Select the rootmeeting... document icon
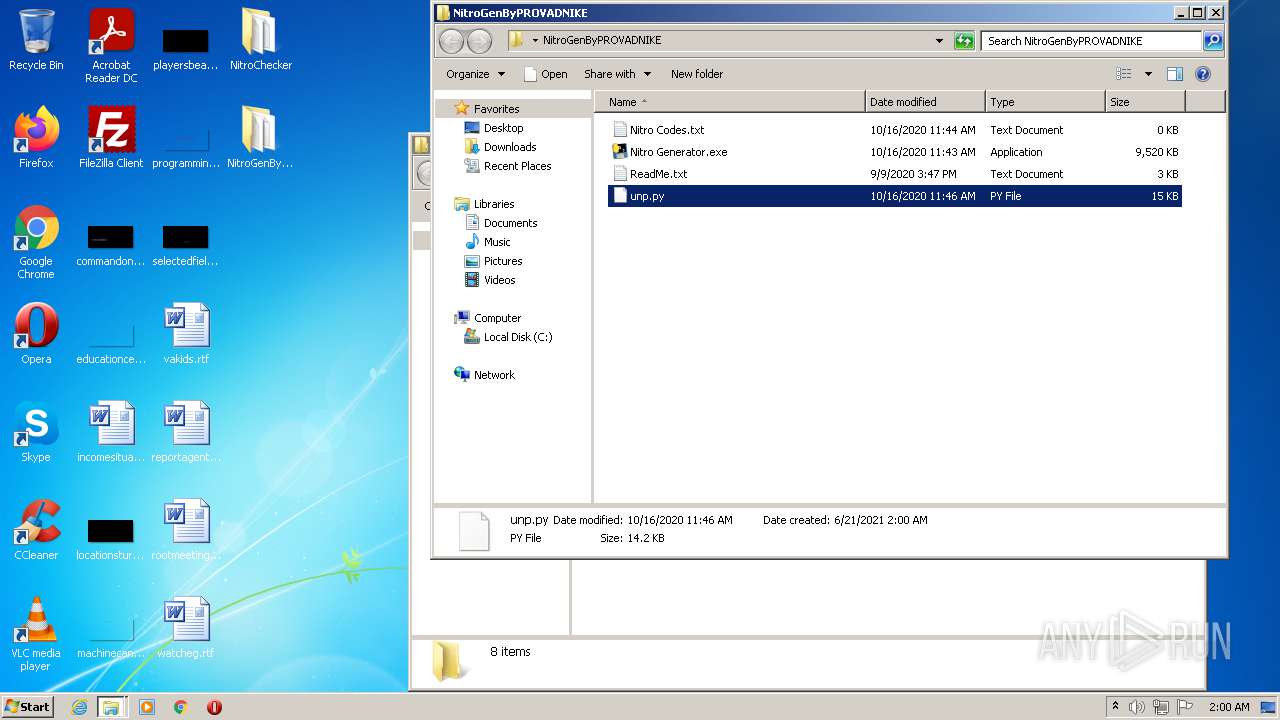Viewport: 1280px width, 720px height. tap(186, 530)
